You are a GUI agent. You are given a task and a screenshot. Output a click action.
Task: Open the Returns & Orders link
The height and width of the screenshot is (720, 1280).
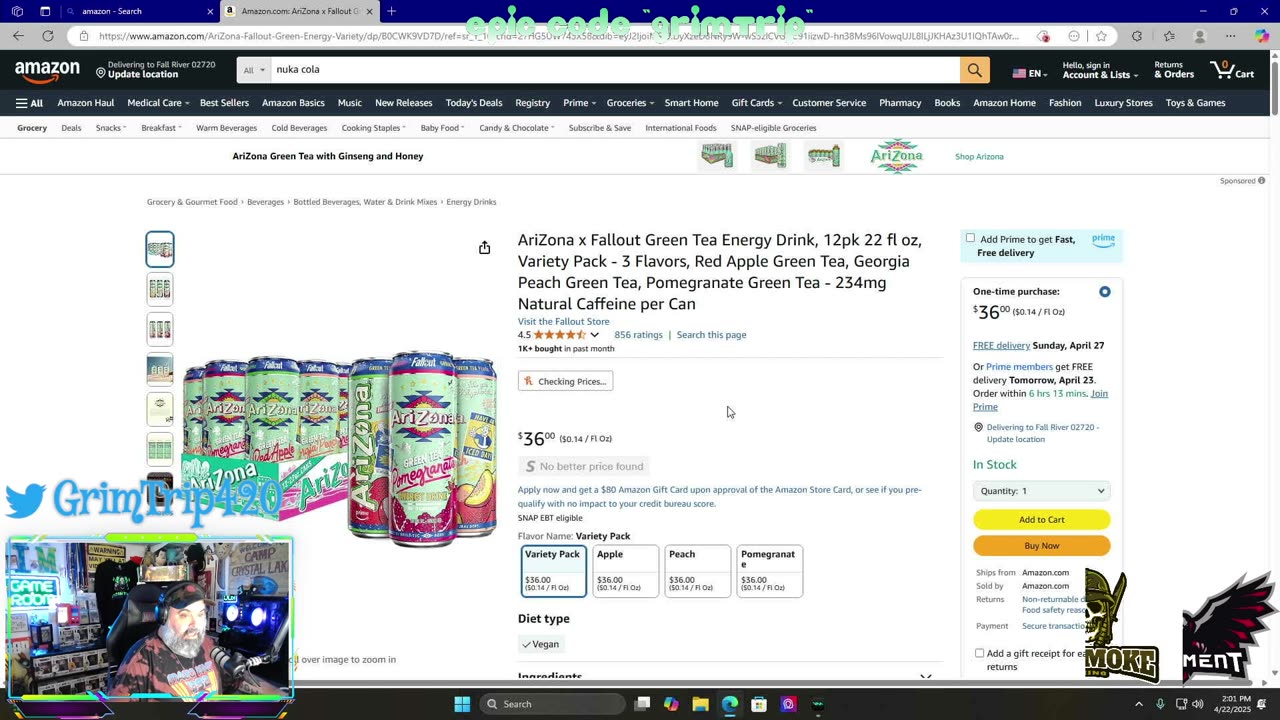coord(1174,70)
